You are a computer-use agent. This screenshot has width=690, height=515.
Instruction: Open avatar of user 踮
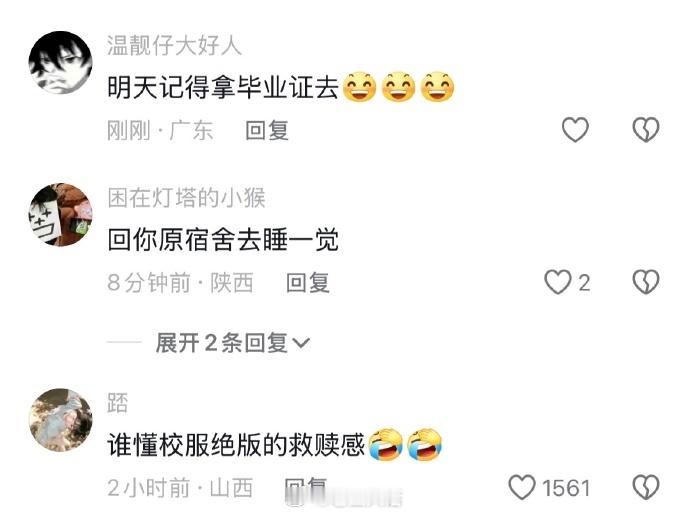coord(61,420)
